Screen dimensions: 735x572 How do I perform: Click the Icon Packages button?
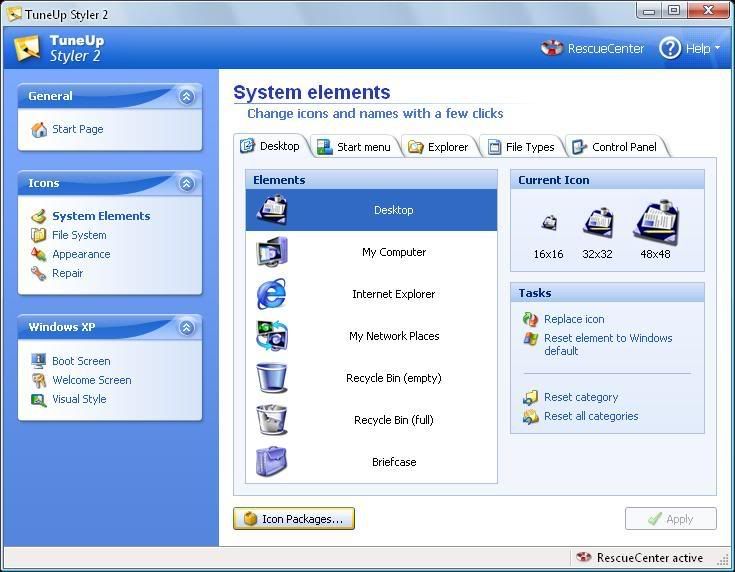point(294,519)
